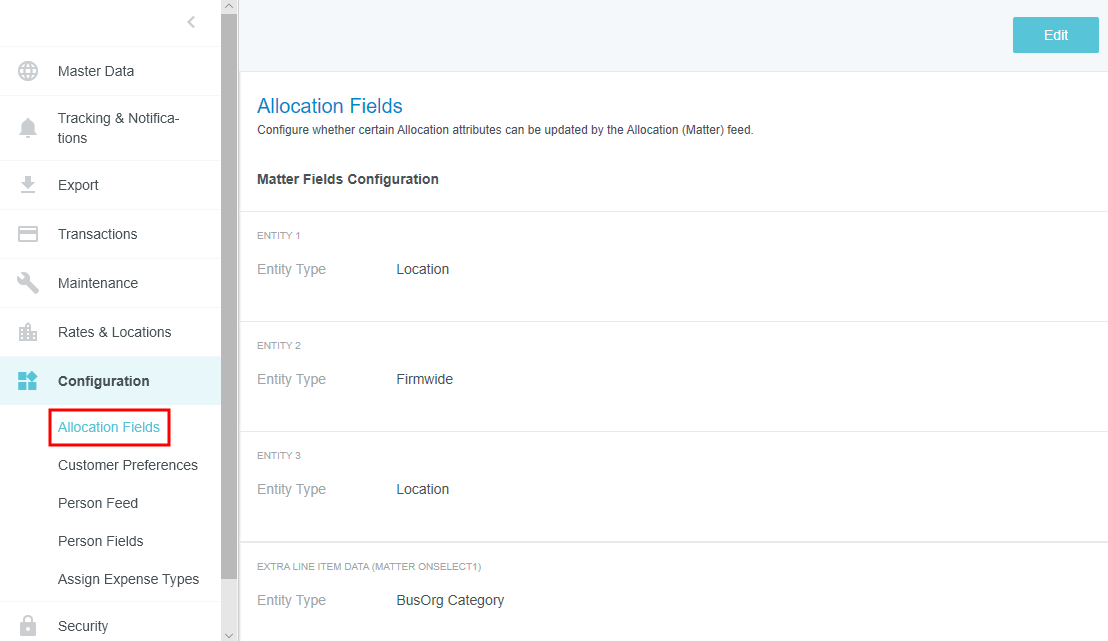The height and width of the screenshot is (641, 1108).
Task: Open Customer Preferences in the sidebar
Action: [128, 465]
